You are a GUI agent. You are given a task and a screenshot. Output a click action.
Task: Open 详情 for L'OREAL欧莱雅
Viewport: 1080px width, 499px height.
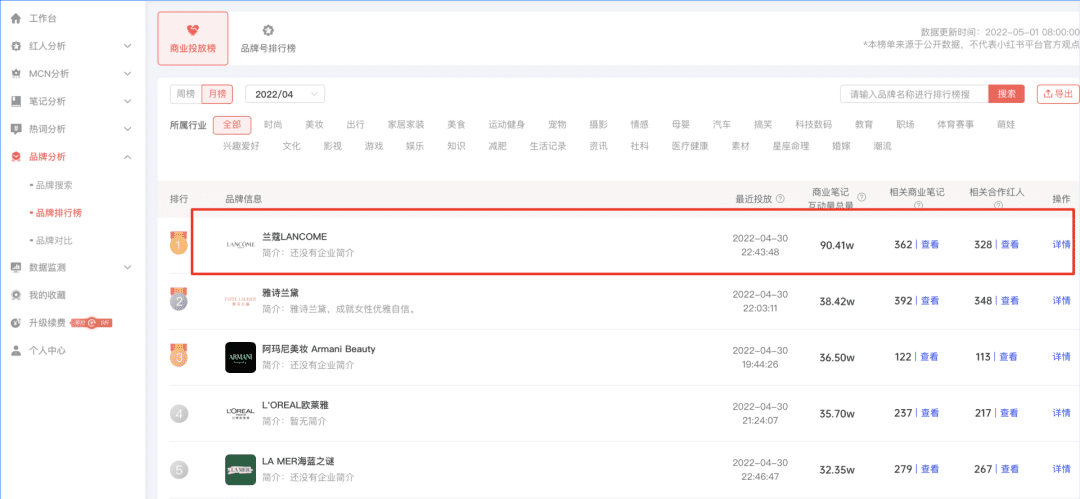[1061, 413]
